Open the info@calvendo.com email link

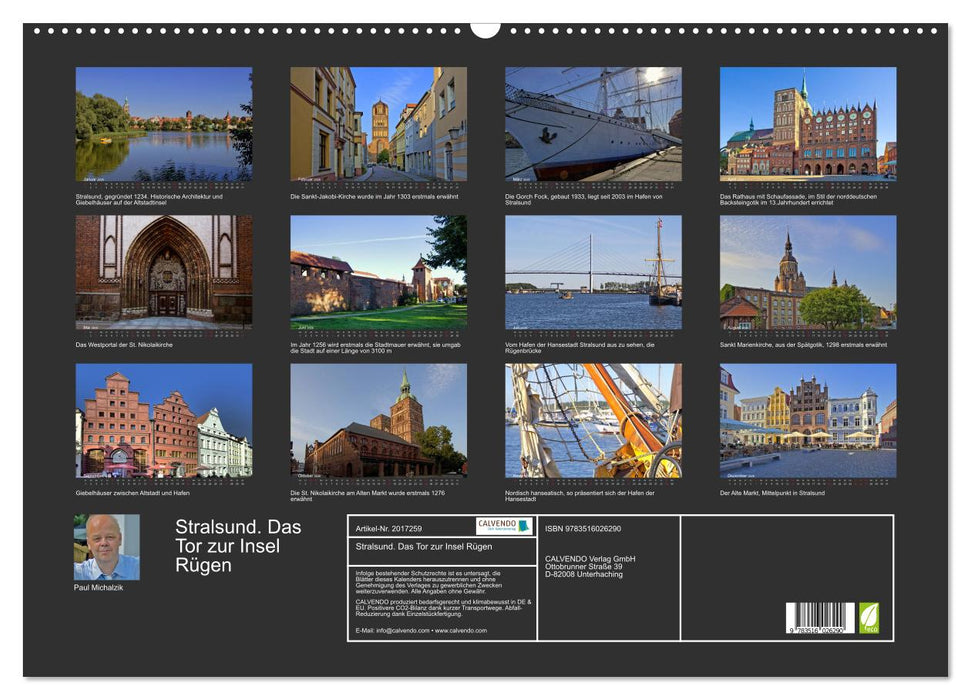(x=400, y=633)
